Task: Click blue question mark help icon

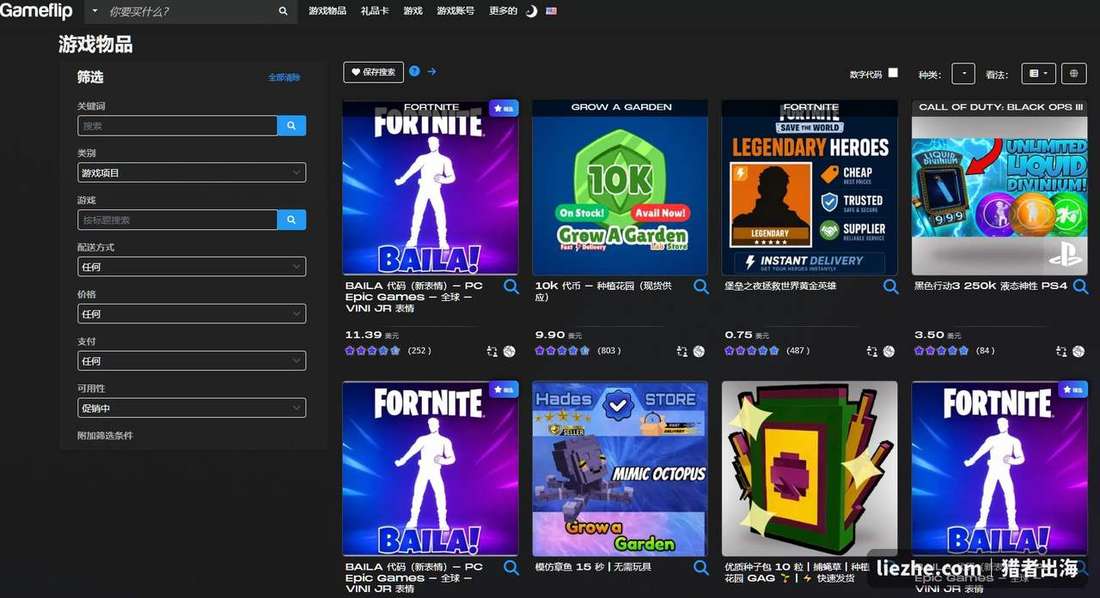Action: coord(415,71)
